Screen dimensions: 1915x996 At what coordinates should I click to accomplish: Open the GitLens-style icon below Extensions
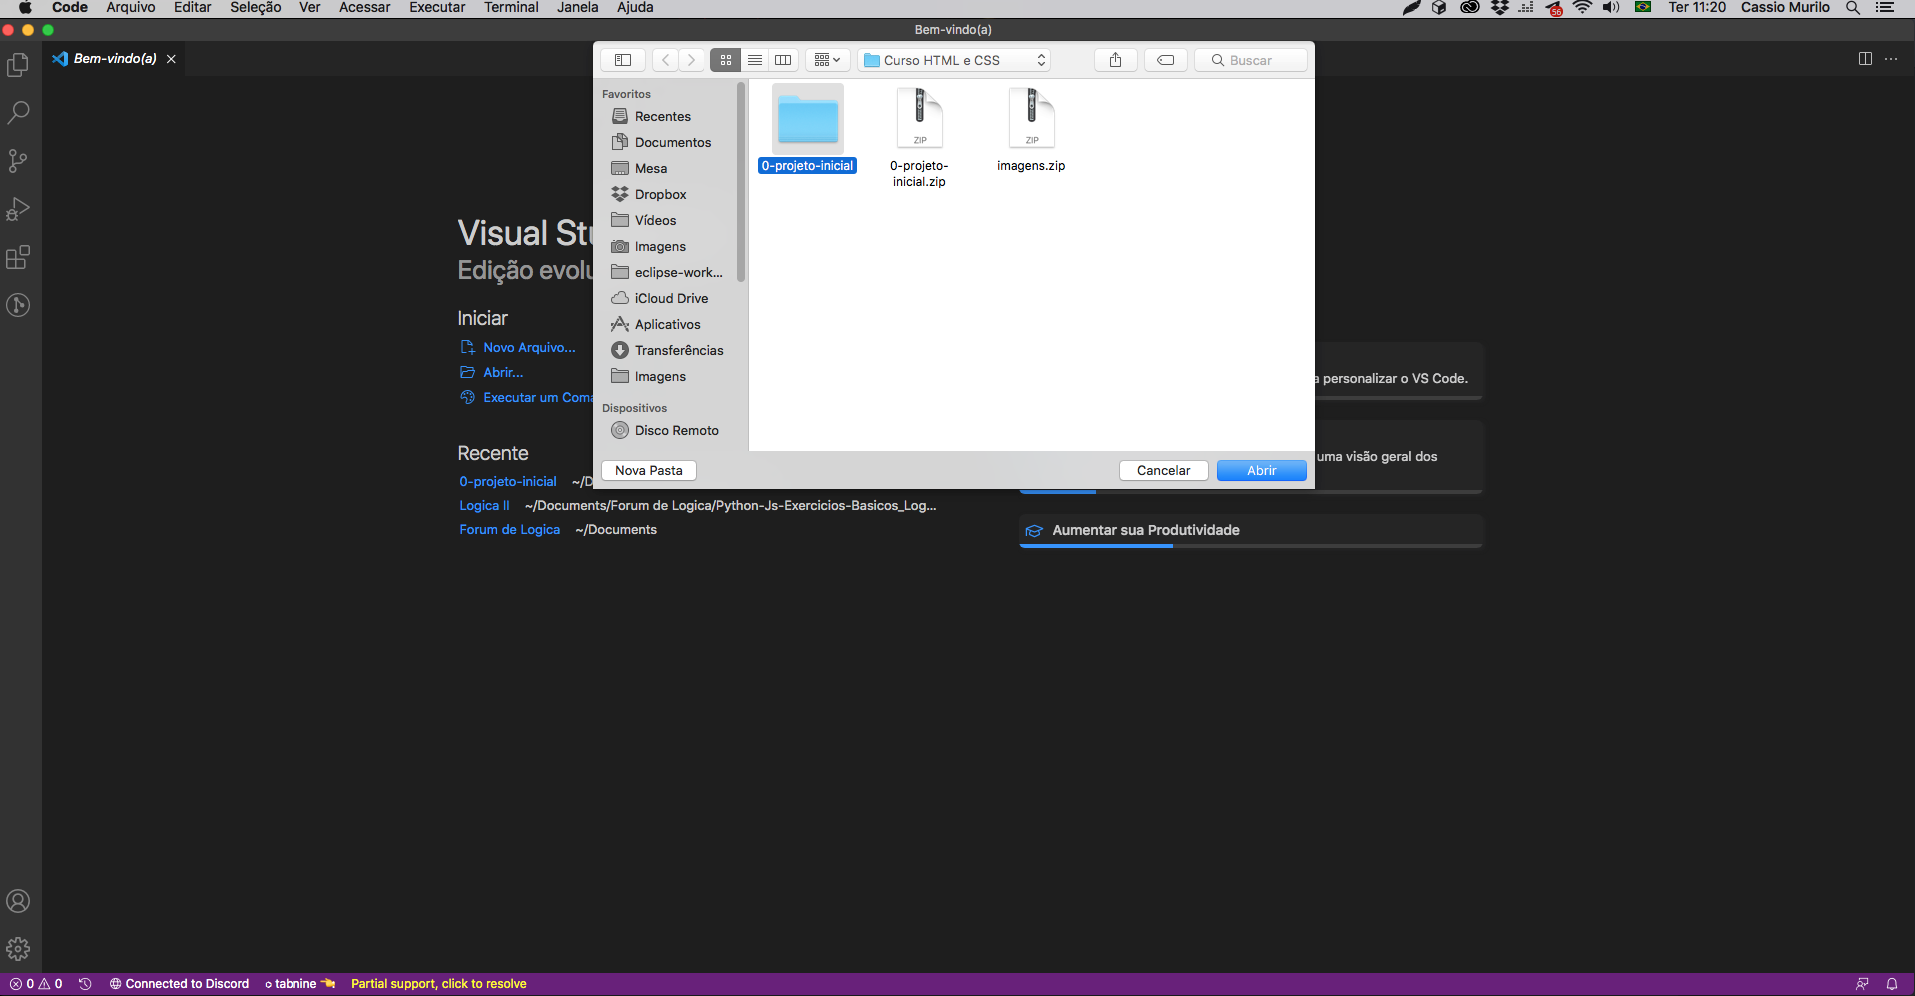(x=18, y=305)
